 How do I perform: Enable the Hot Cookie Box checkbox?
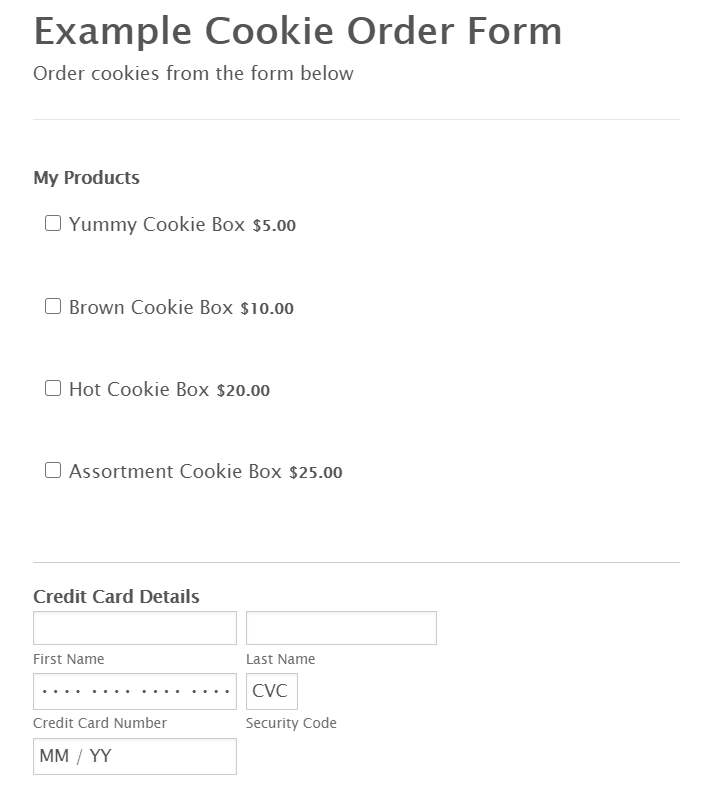(53, 388)
